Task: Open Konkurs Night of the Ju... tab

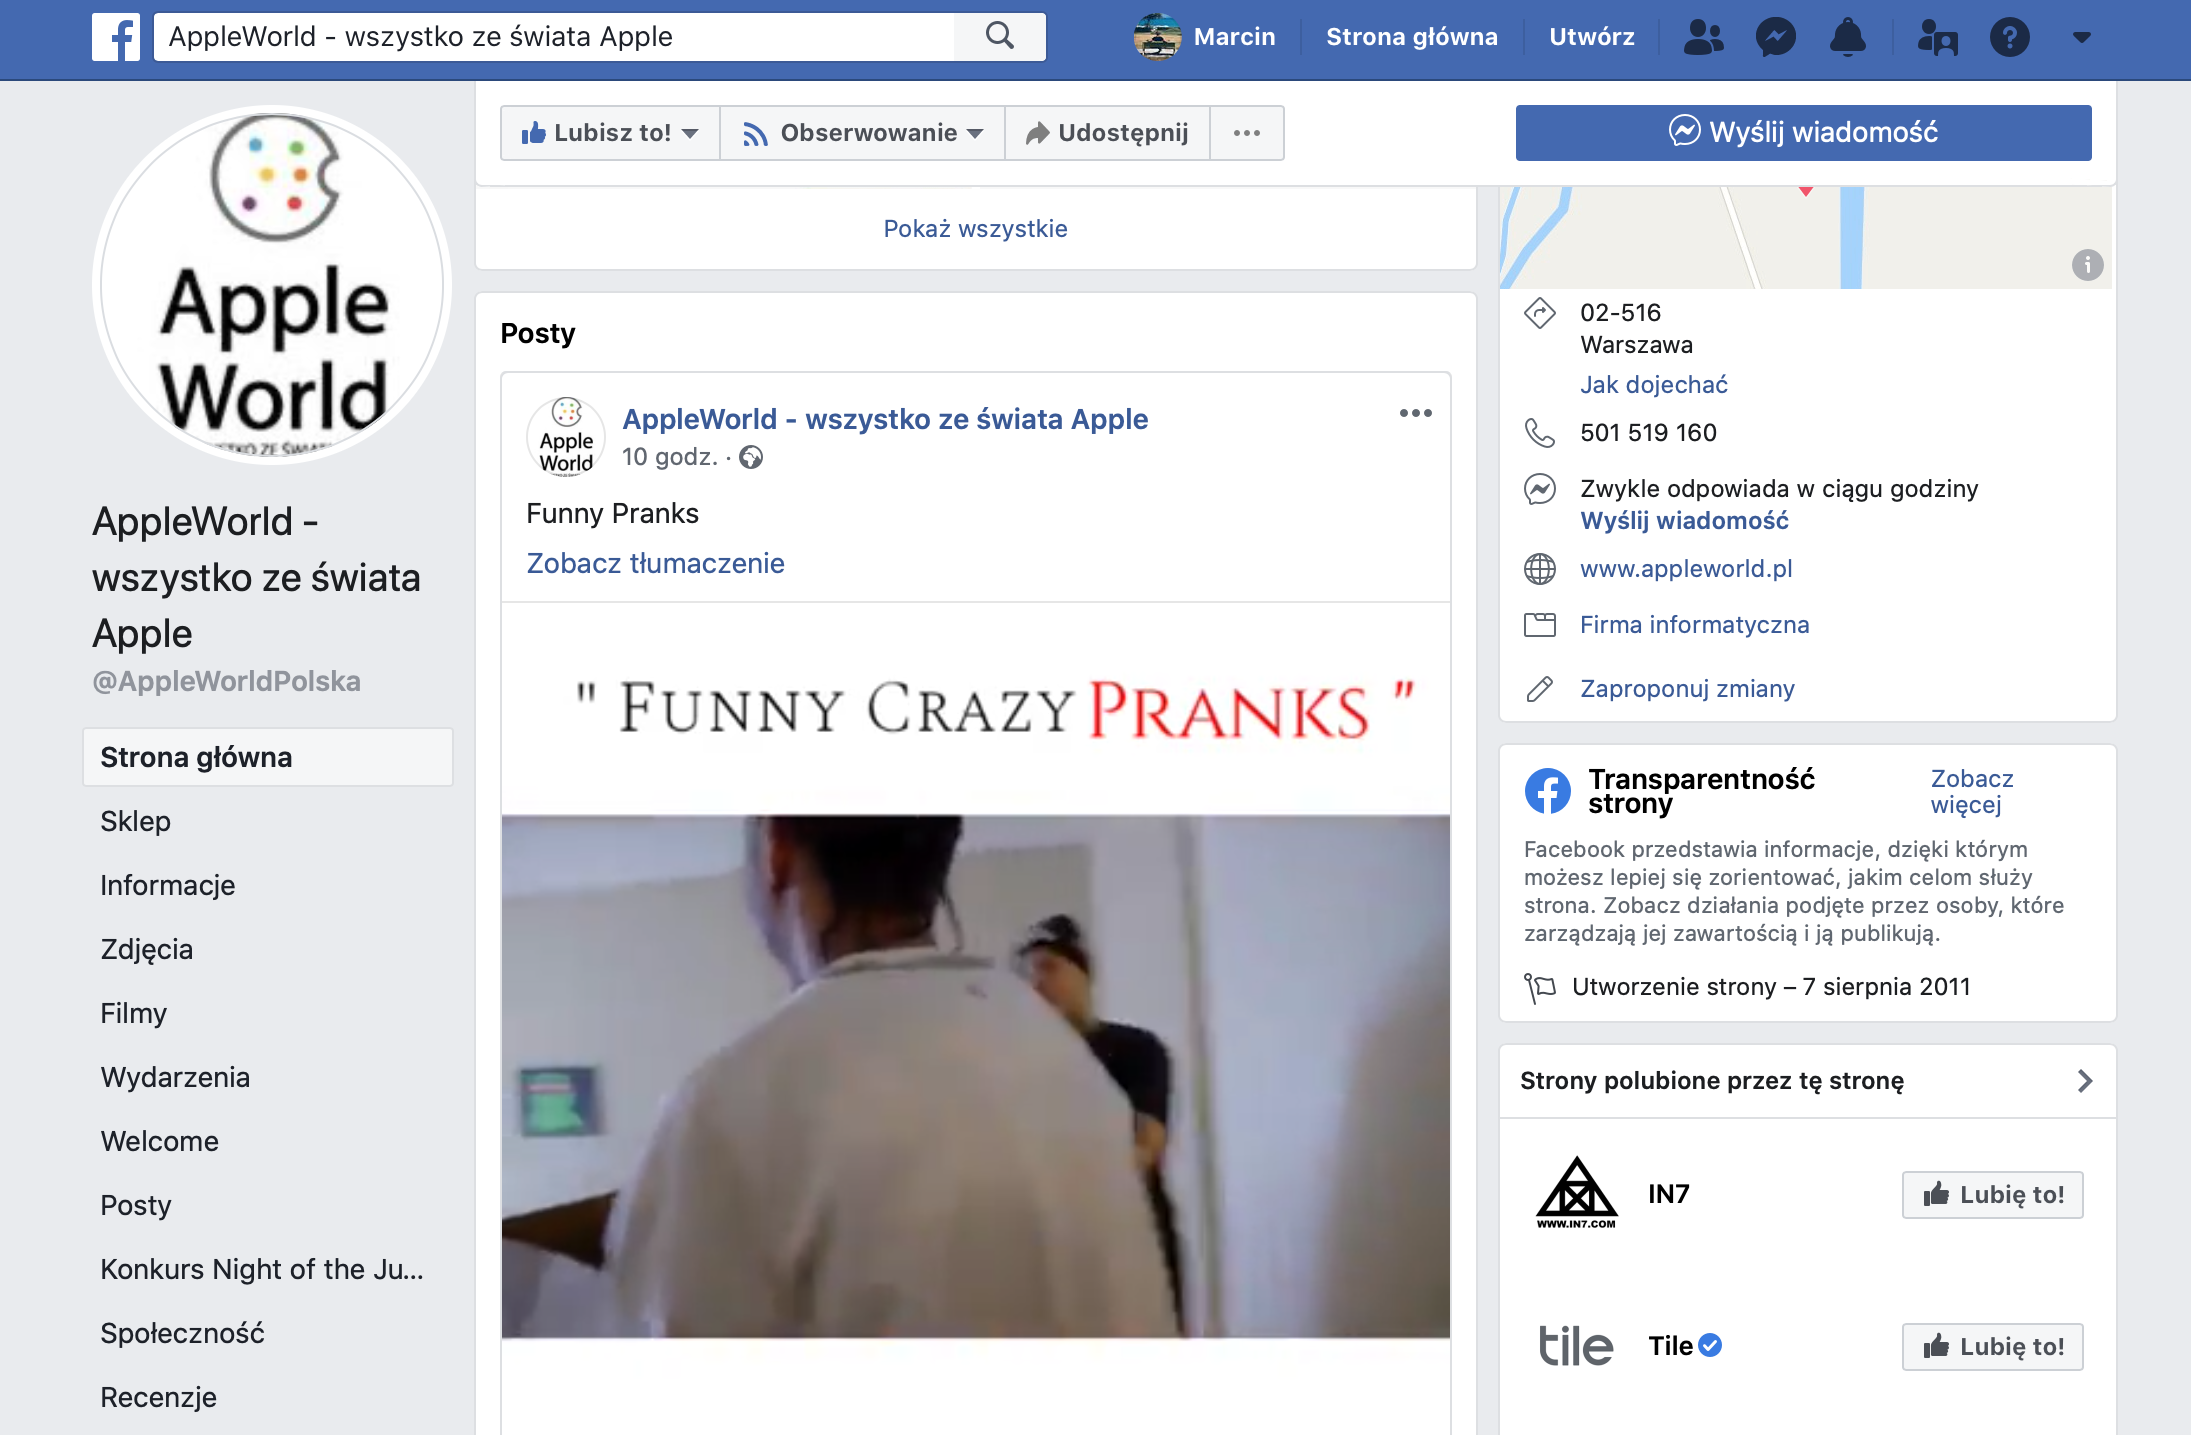Action: [x=262, y=1269]
